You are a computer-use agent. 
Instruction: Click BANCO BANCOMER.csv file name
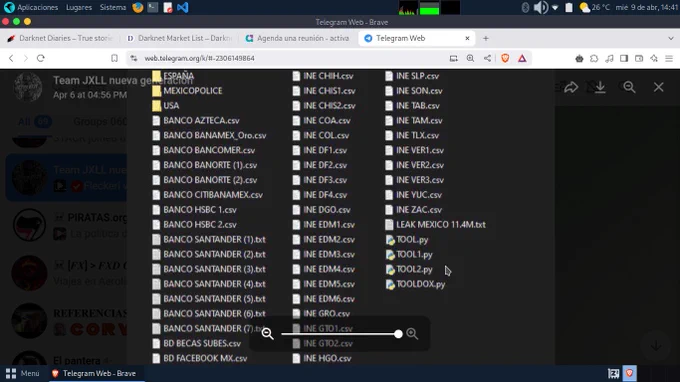point(209,150)
